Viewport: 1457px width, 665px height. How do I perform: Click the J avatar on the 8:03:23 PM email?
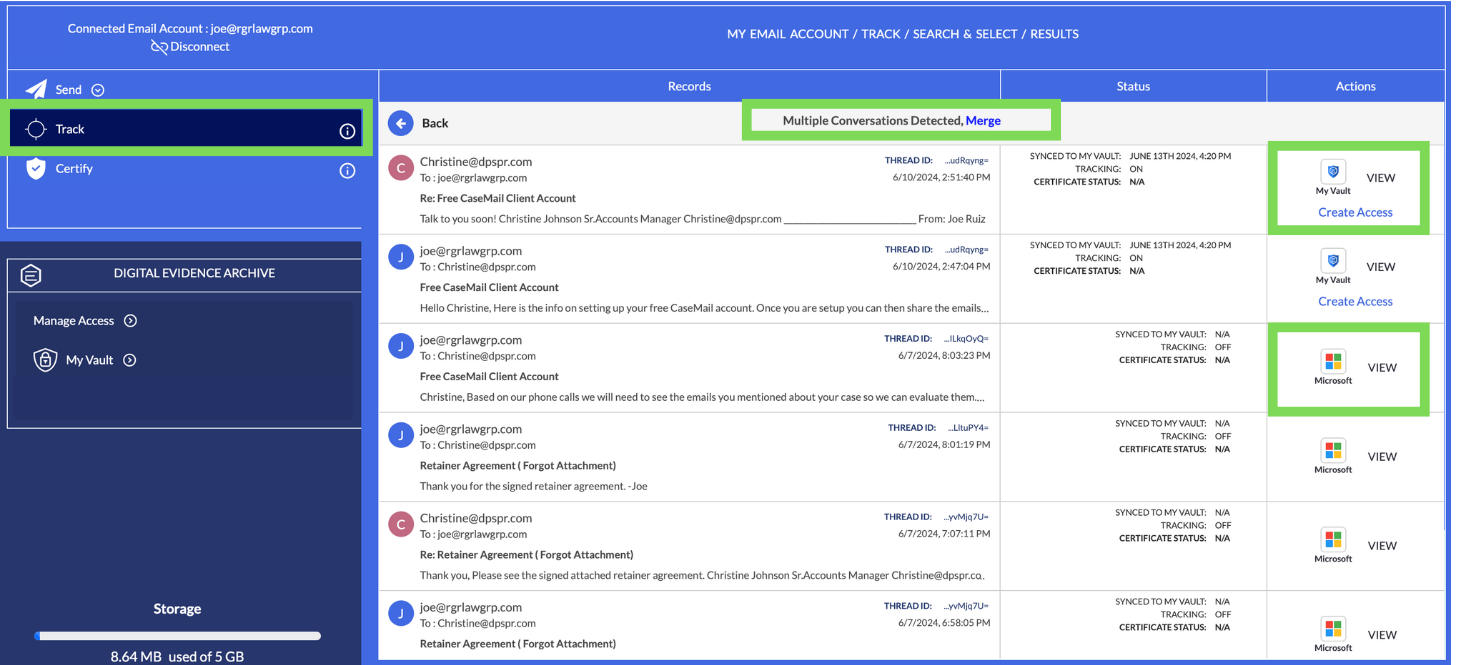click(x=401, y=346)
